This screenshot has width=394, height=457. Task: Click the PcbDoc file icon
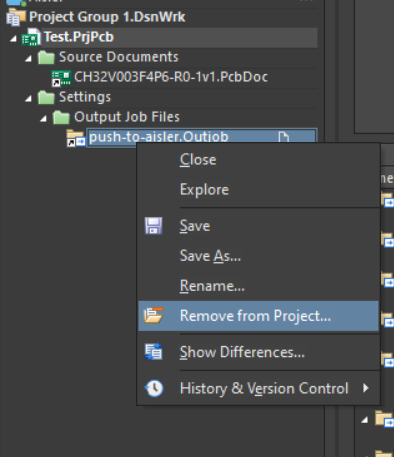point(61,78)
